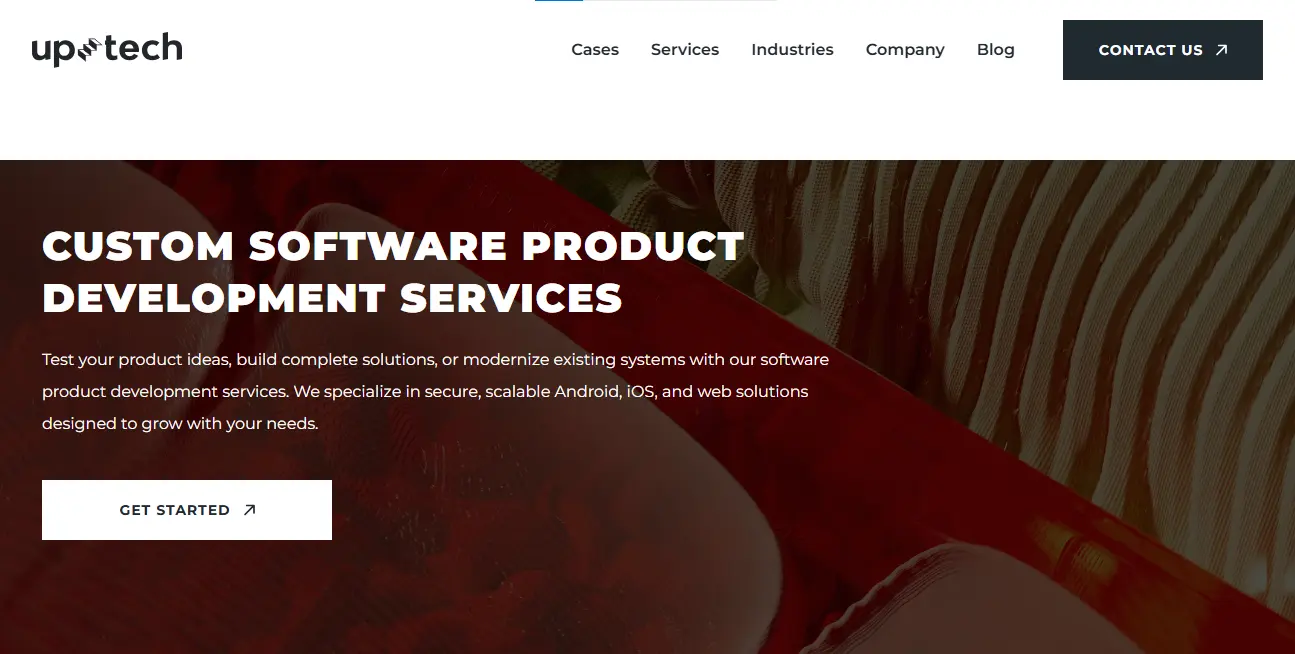Click the paragraph starting 'Test your product ideas'

click(435, 391)
